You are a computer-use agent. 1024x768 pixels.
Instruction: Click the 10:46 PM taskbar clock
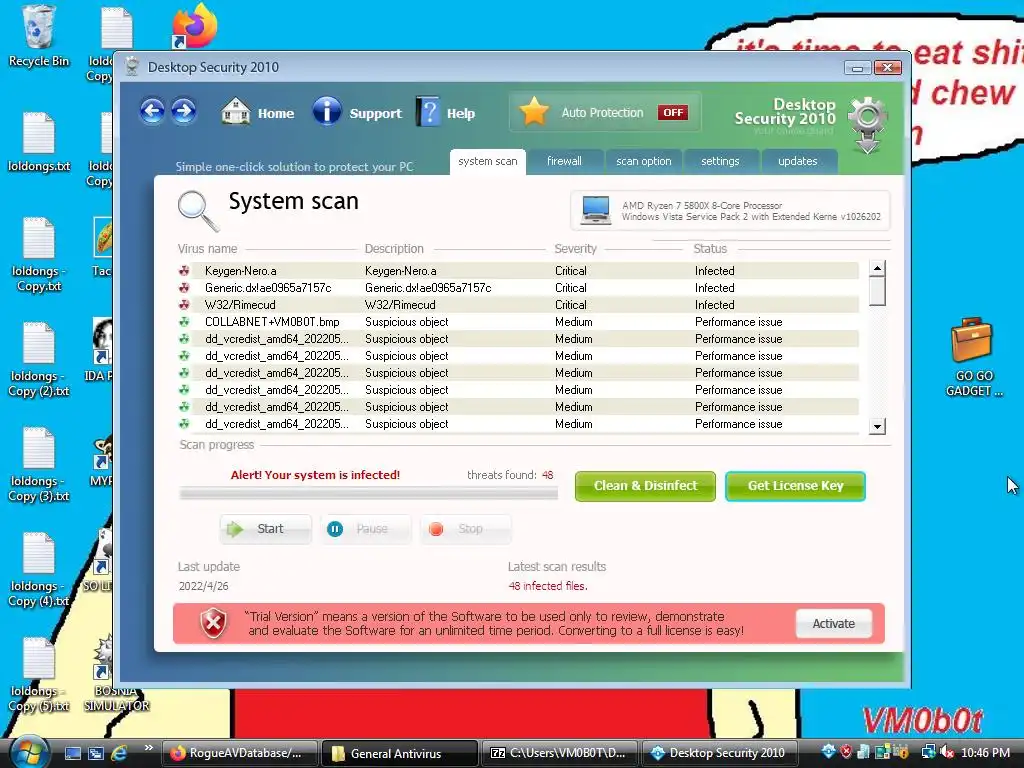pos(985,753)
